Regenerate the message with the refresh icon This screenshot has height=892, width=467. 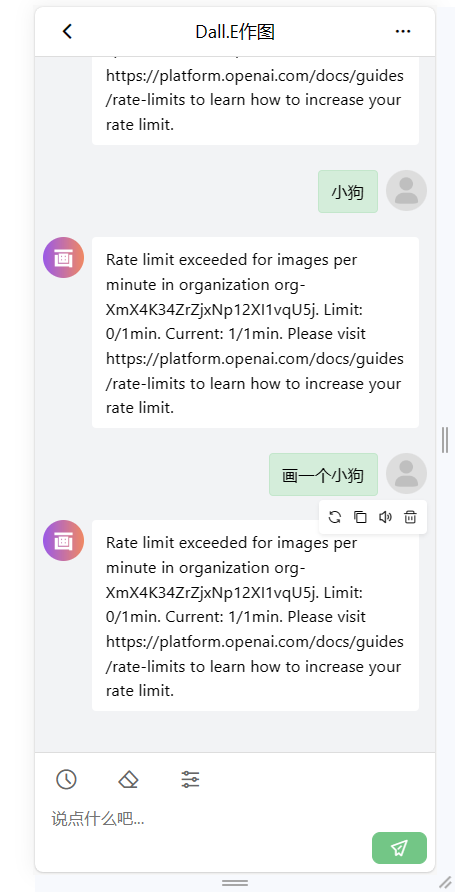[335, 517]
